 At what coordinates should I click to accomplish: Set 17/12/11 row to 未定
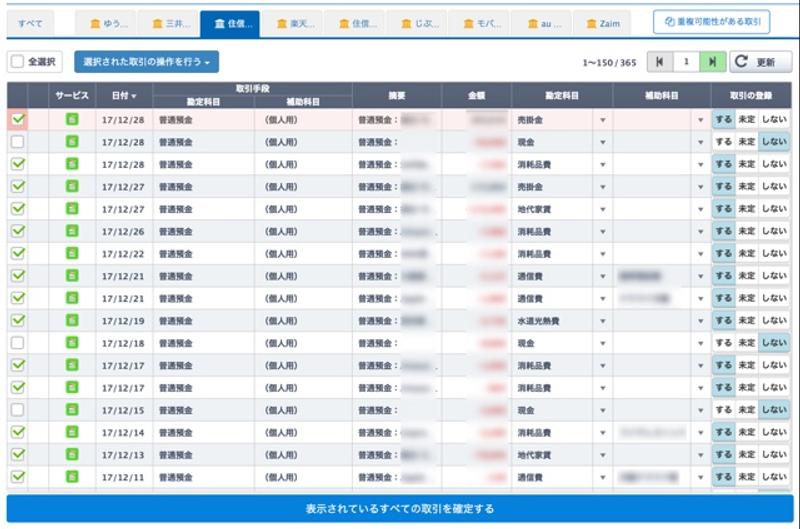tap(746, 477)
